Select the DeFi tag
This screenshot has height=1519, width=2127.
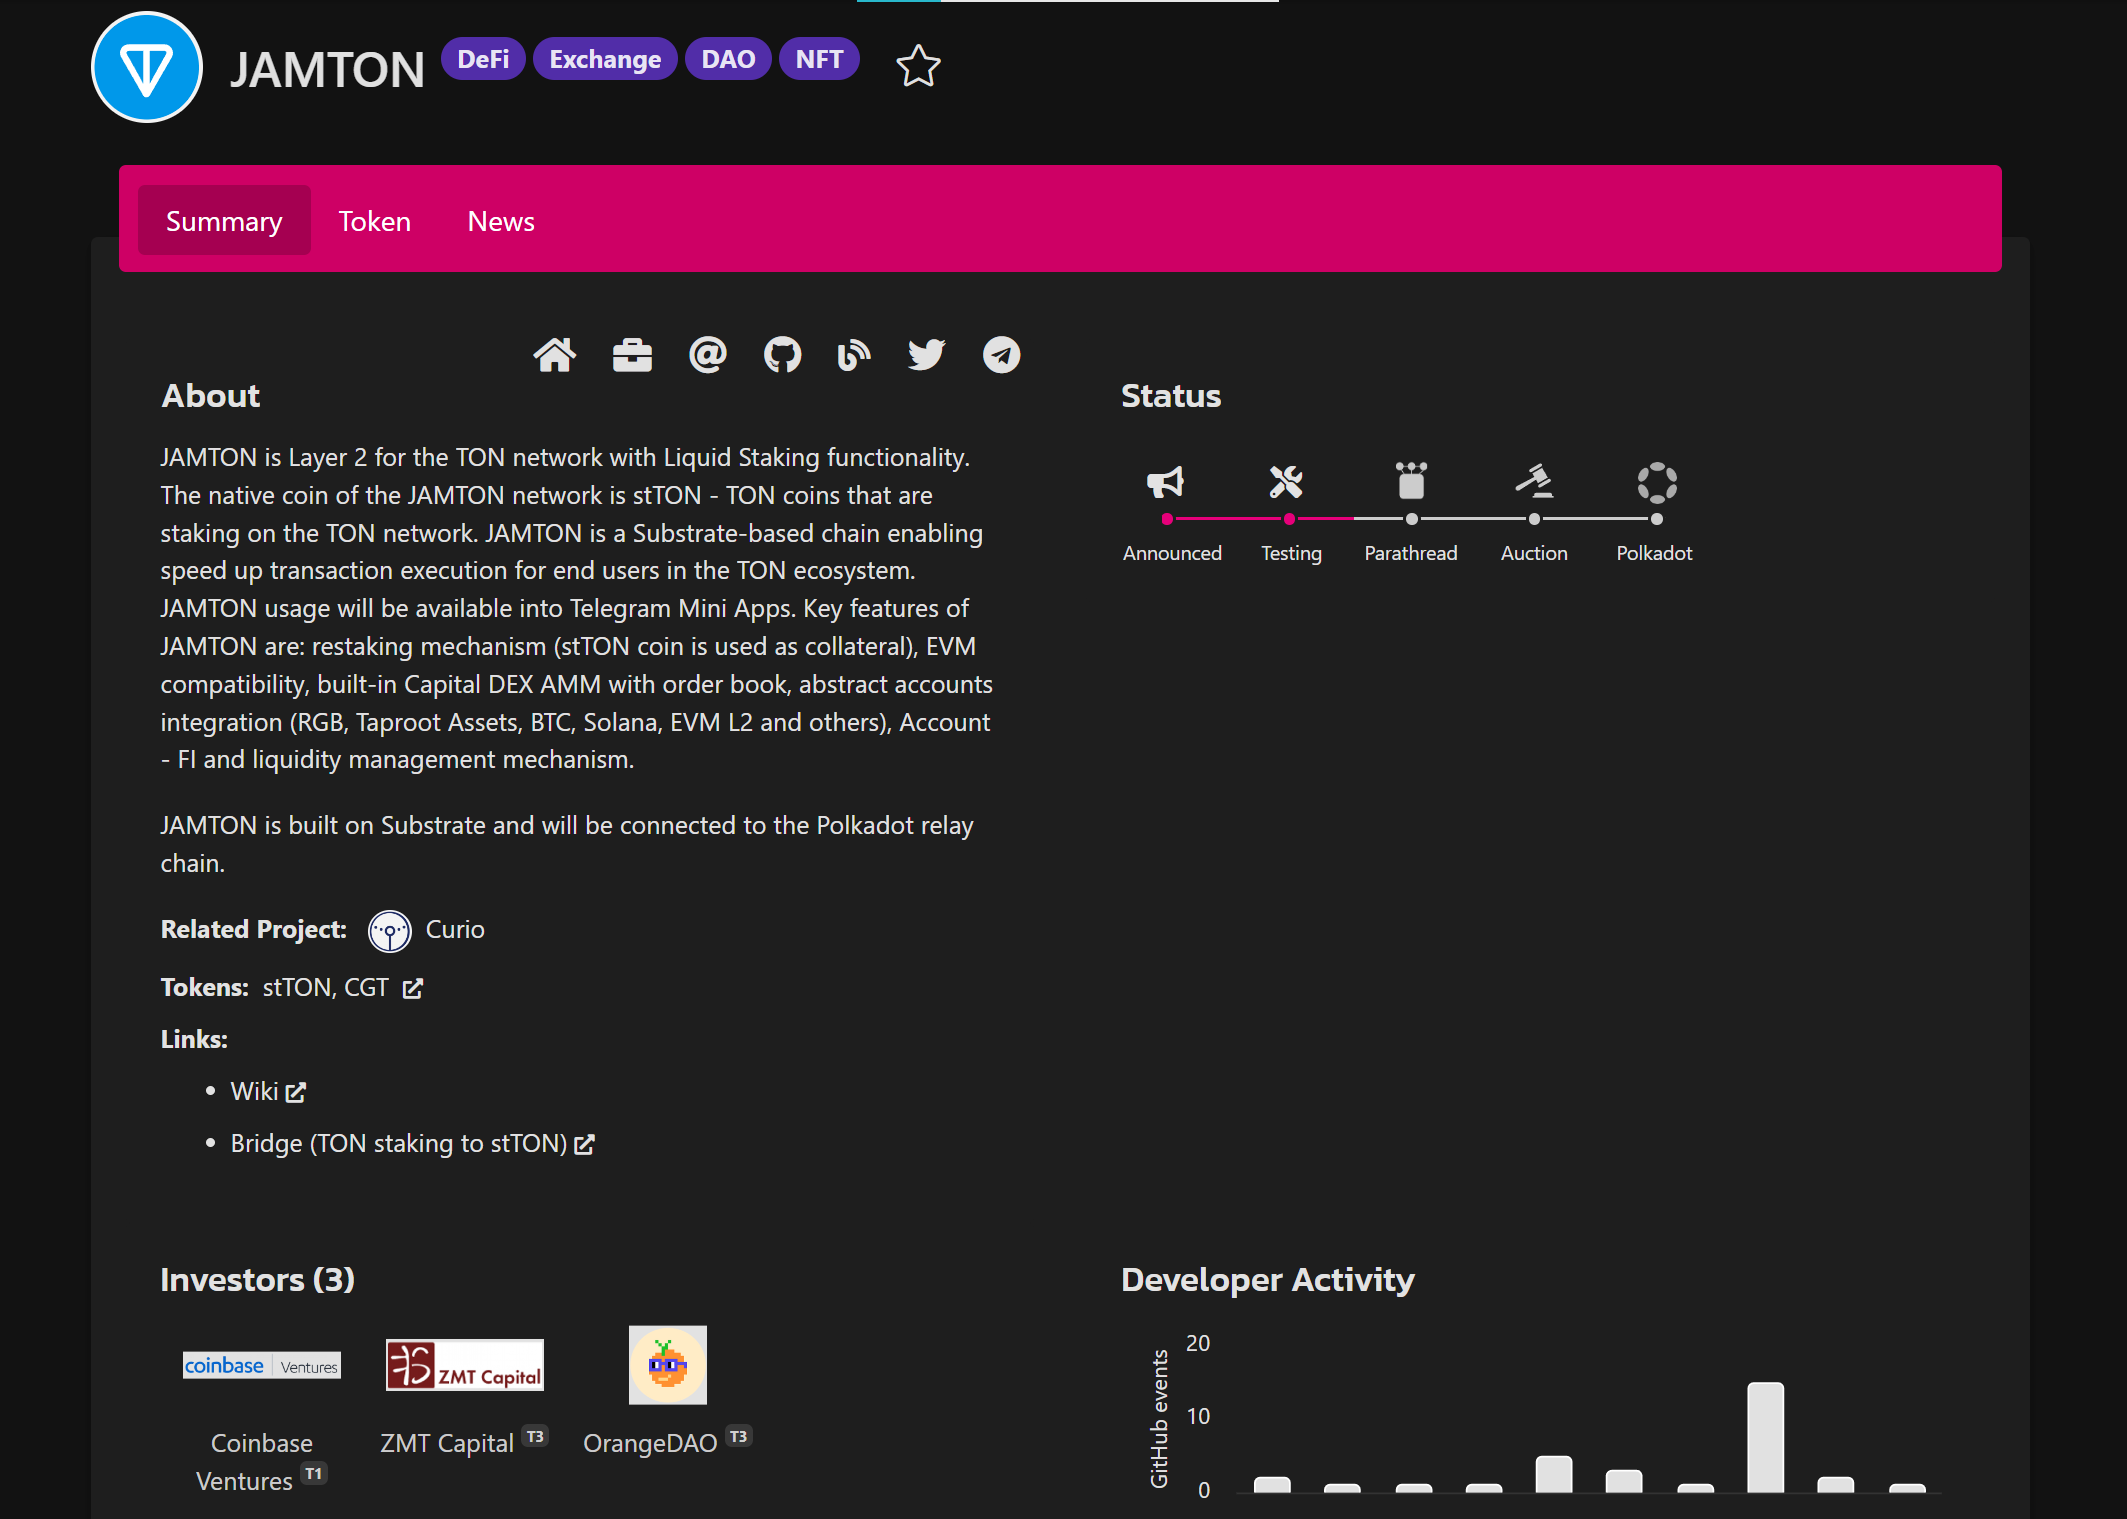[483, 59]
